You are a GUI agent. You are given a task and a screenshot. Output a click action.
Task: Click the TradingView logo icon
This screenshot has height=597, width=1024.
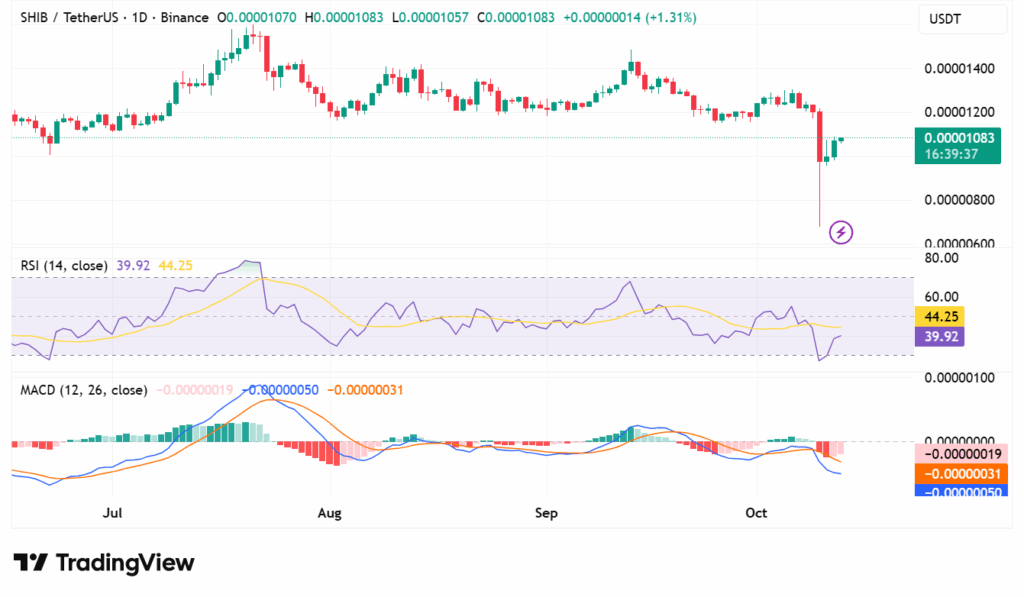coord(30,563)
